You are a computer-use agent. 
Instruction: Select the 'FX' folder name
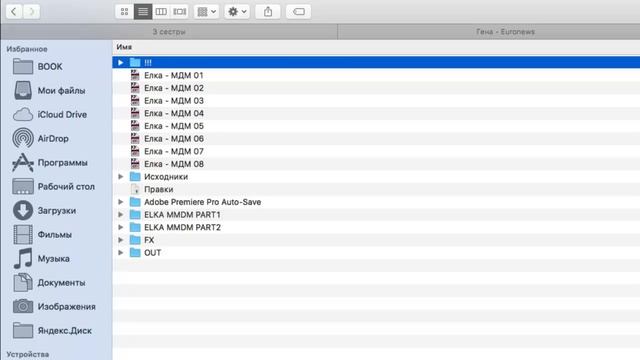[x=149, y=240]
